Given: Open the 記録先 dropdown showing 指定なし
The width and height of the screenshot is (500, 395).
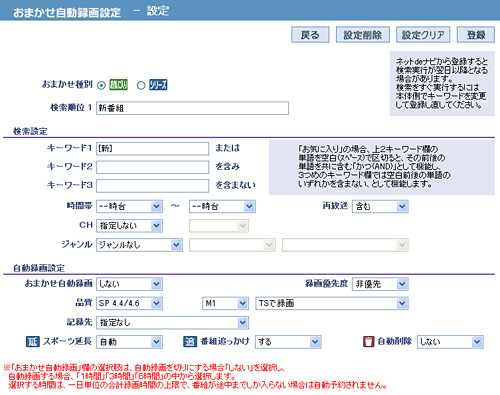Looking at the screenshot, I should coord(172,322).
